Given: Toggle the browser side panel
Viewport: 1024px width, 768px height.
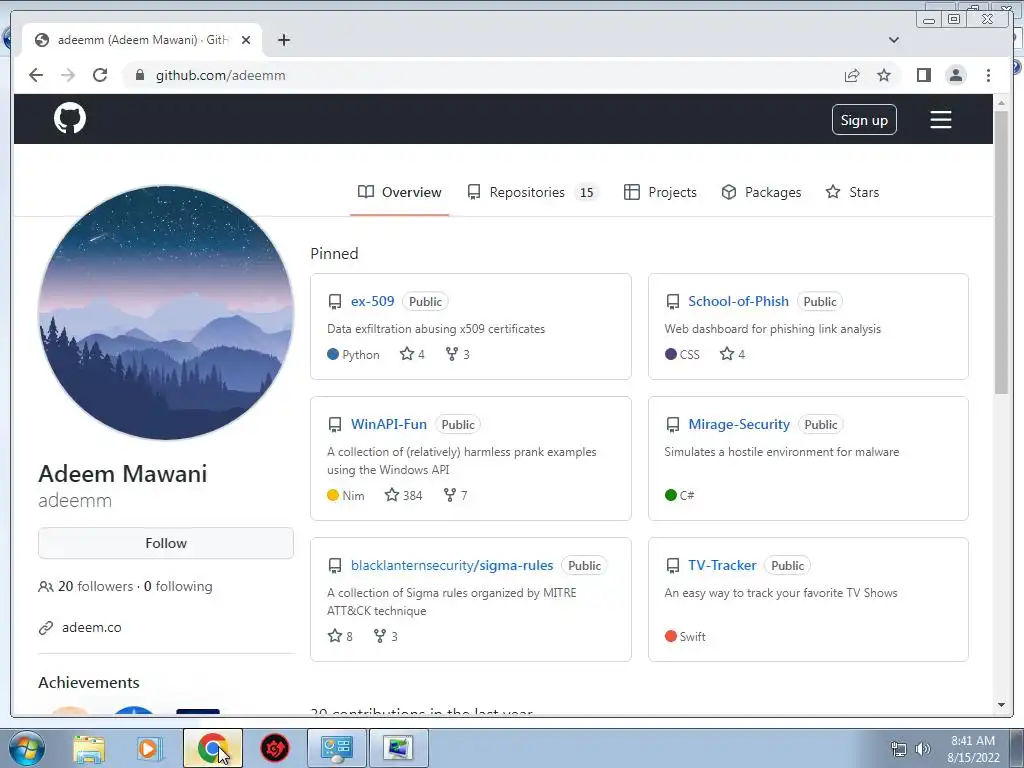Looking at the screenshot, I should pos(923,76).
